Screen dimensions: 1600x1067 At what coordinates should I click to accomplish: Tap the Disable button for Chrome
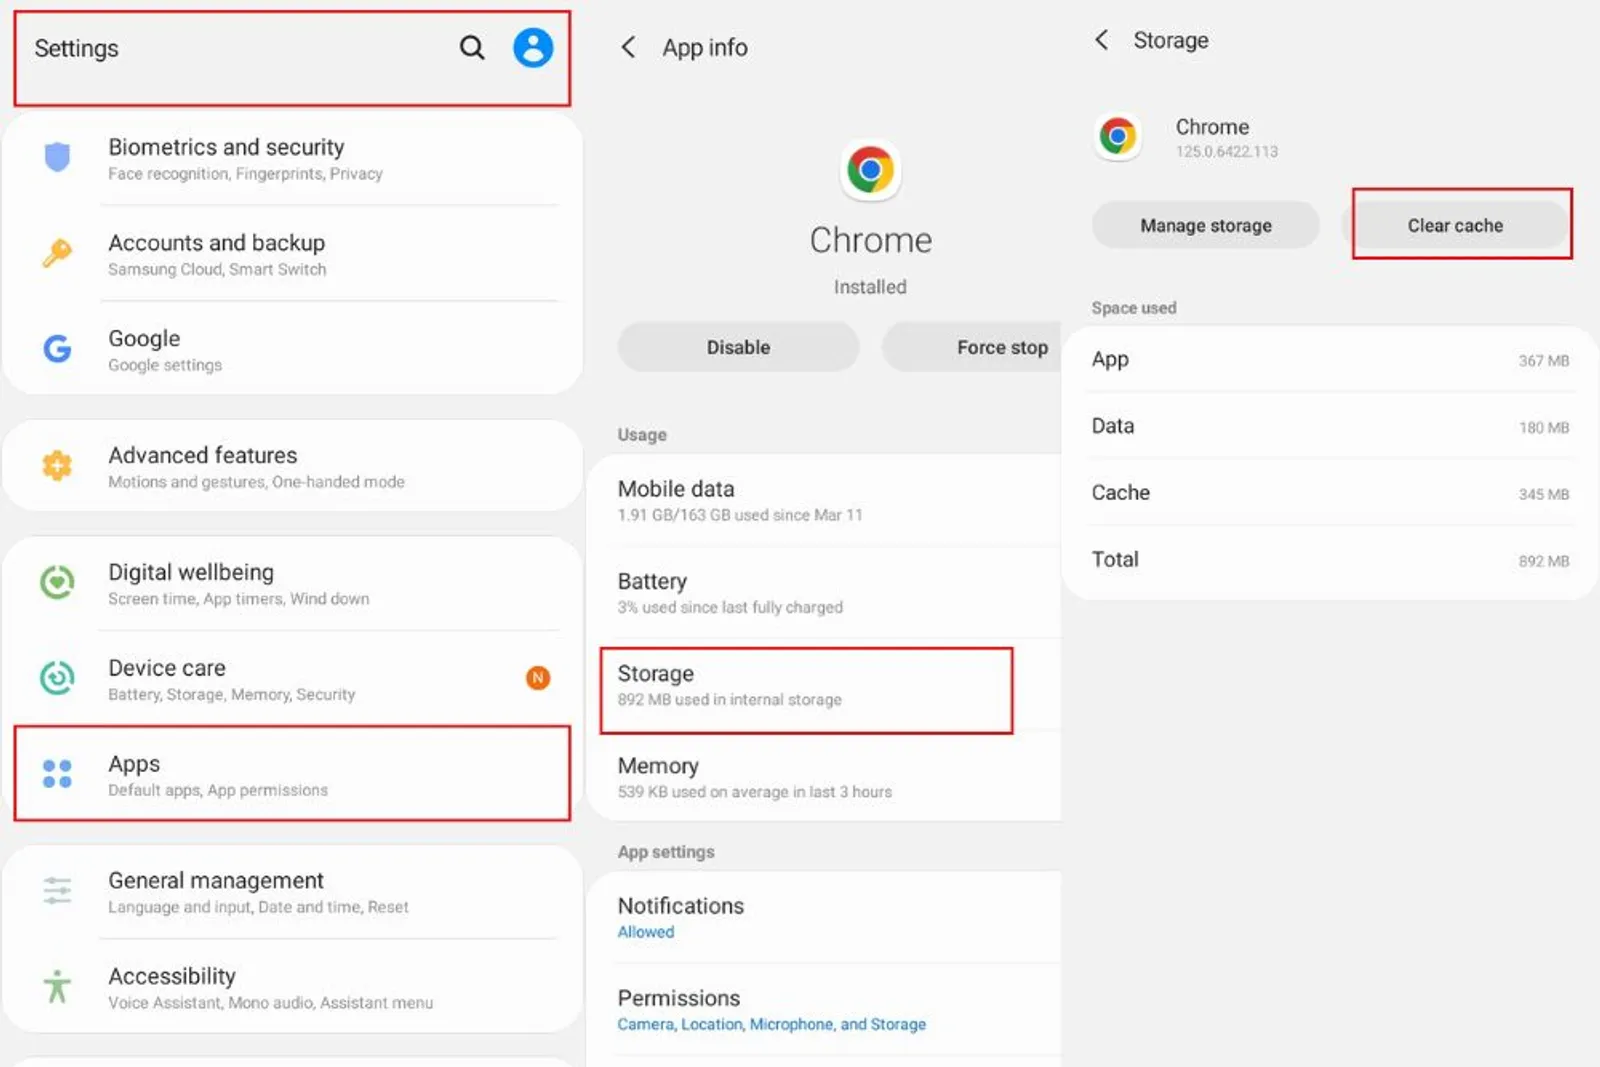(x=738, y=347)
